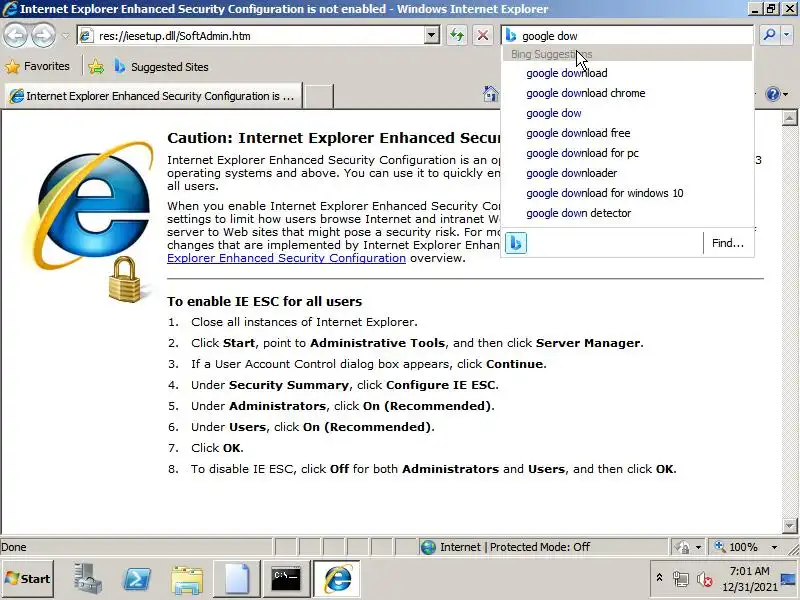
Task: Launch Server Manager from taskbar
Action: pyautogui.click(x=87, y=579)
